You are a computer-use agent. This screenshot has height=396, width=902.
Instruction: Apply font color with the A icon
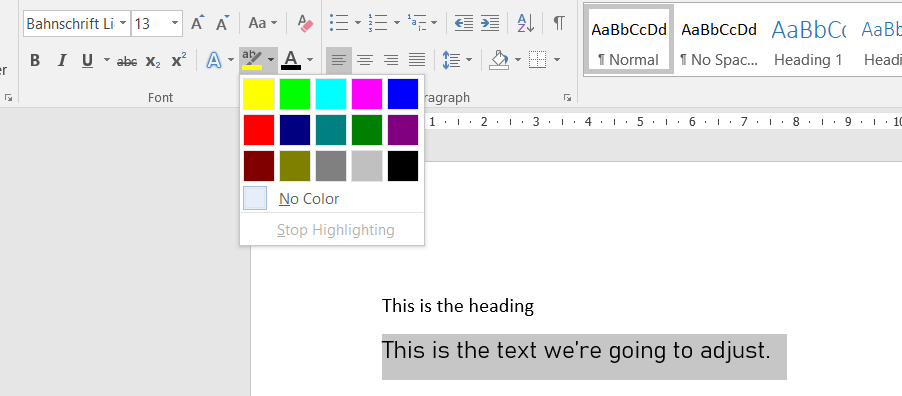291,60
